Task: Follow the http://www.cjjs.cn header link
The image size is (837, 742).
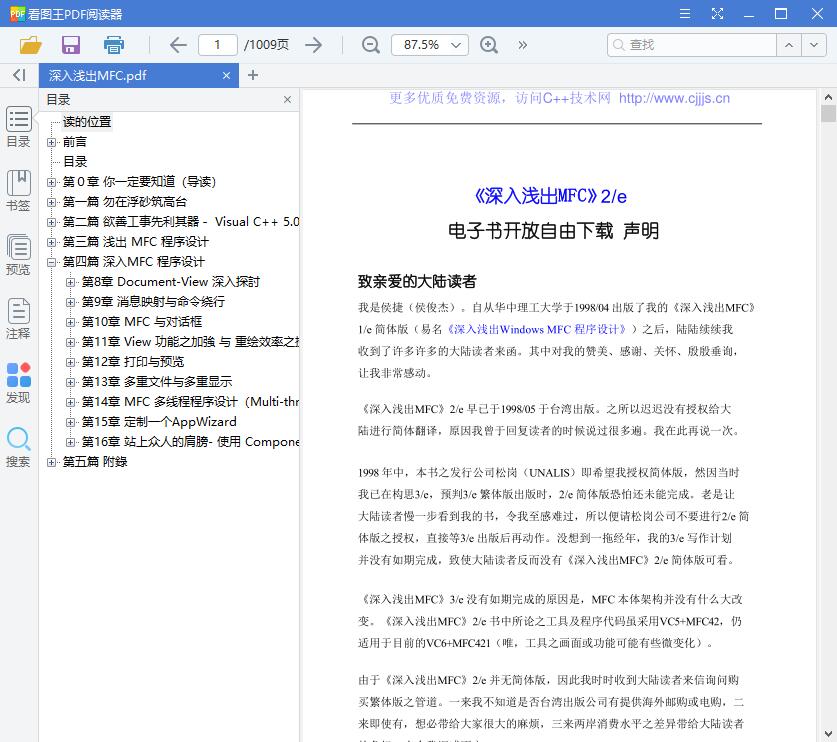Action: coord(674,98)
